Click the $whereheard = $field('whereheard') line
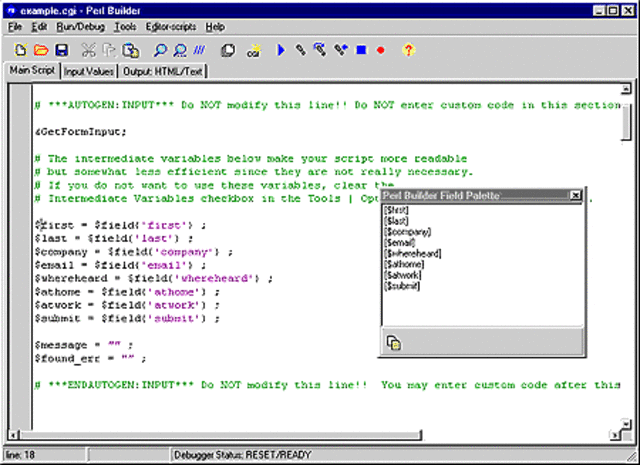This screenshot has width=640, height=465. point(153,279)
